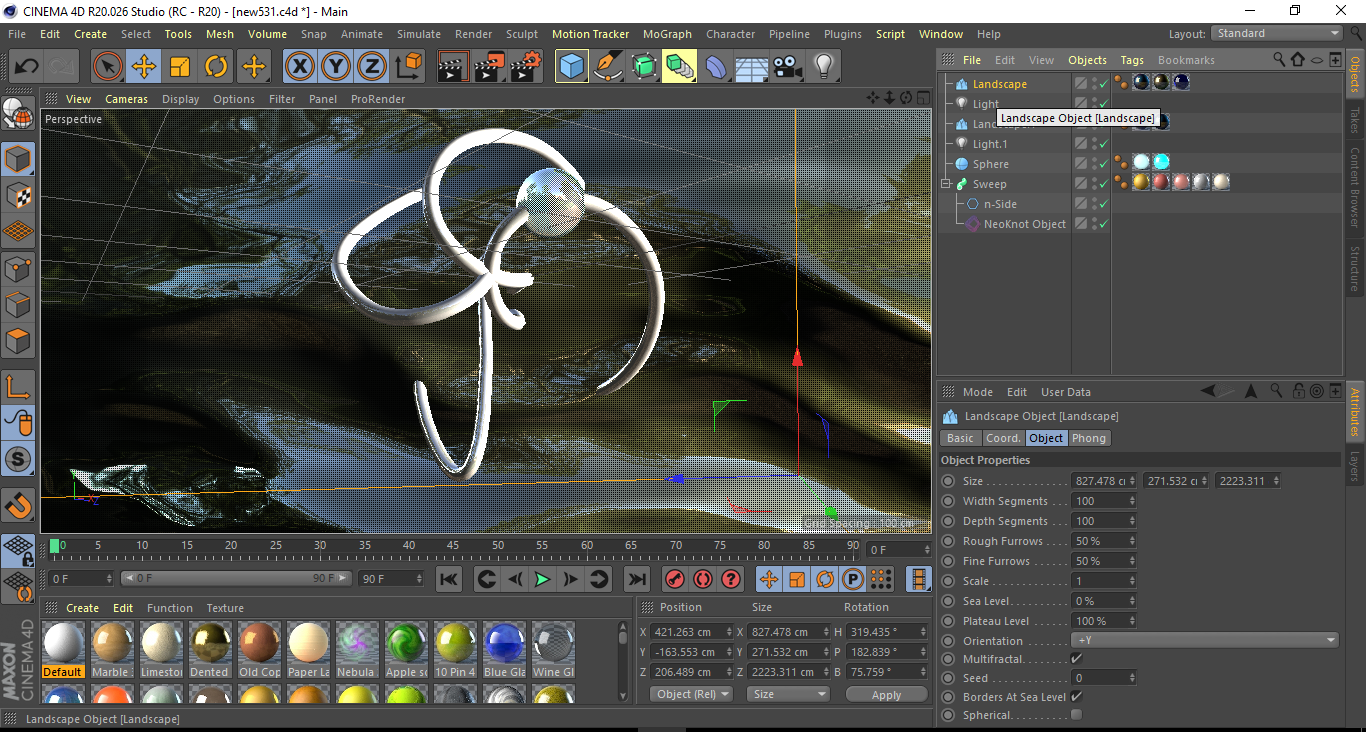Switch to Edges mode

tap(19, 304)
